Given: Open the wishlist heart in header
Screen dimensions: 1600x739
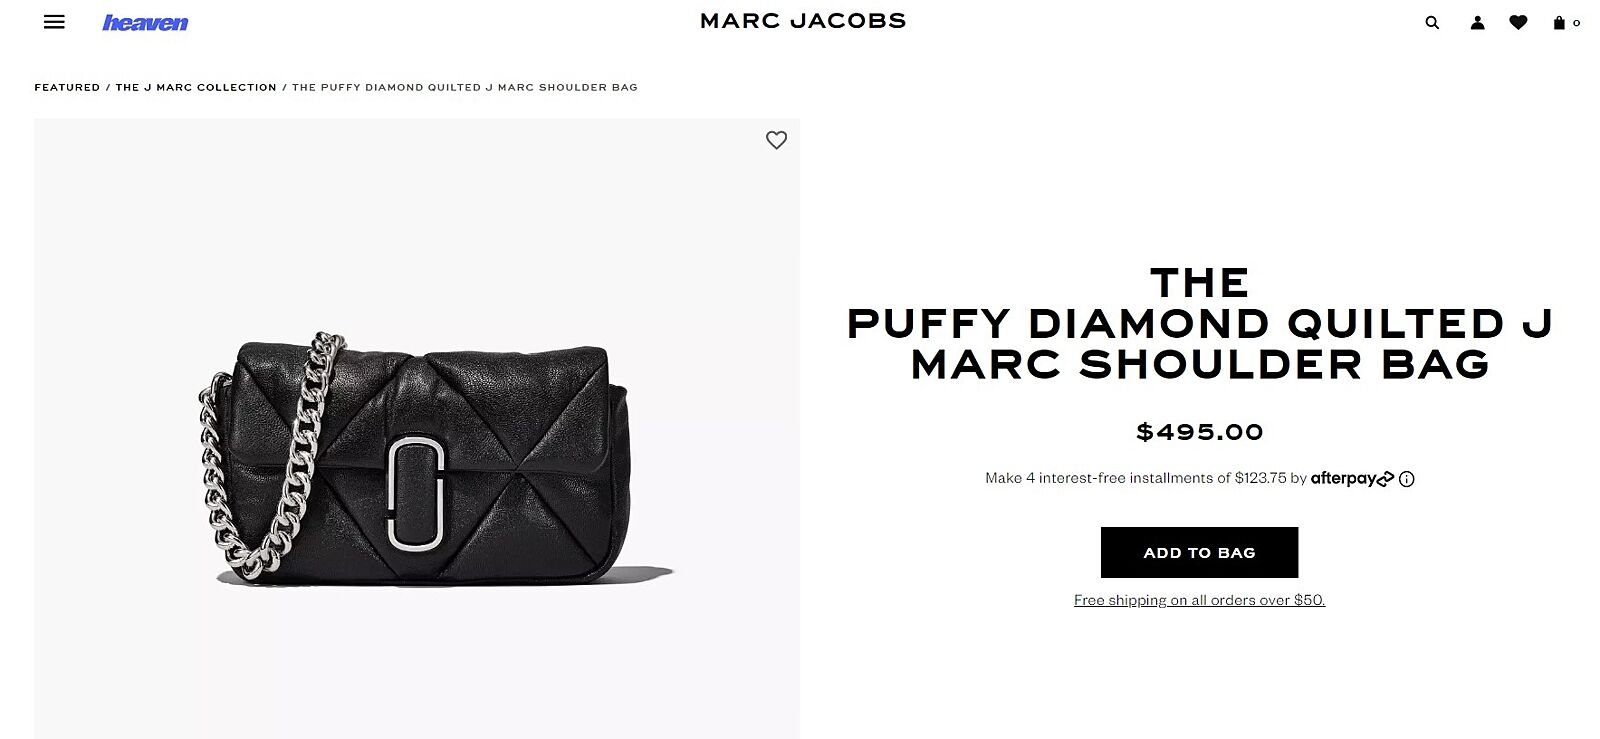Looking at the screenshot, I should pos(1518,23).
